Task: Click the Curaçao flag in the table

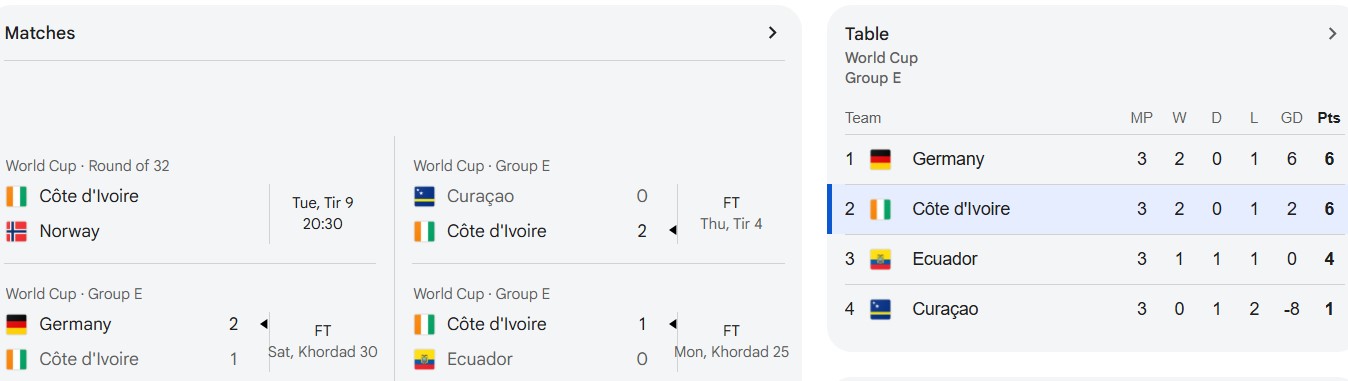Action: [x=880, y=309]
